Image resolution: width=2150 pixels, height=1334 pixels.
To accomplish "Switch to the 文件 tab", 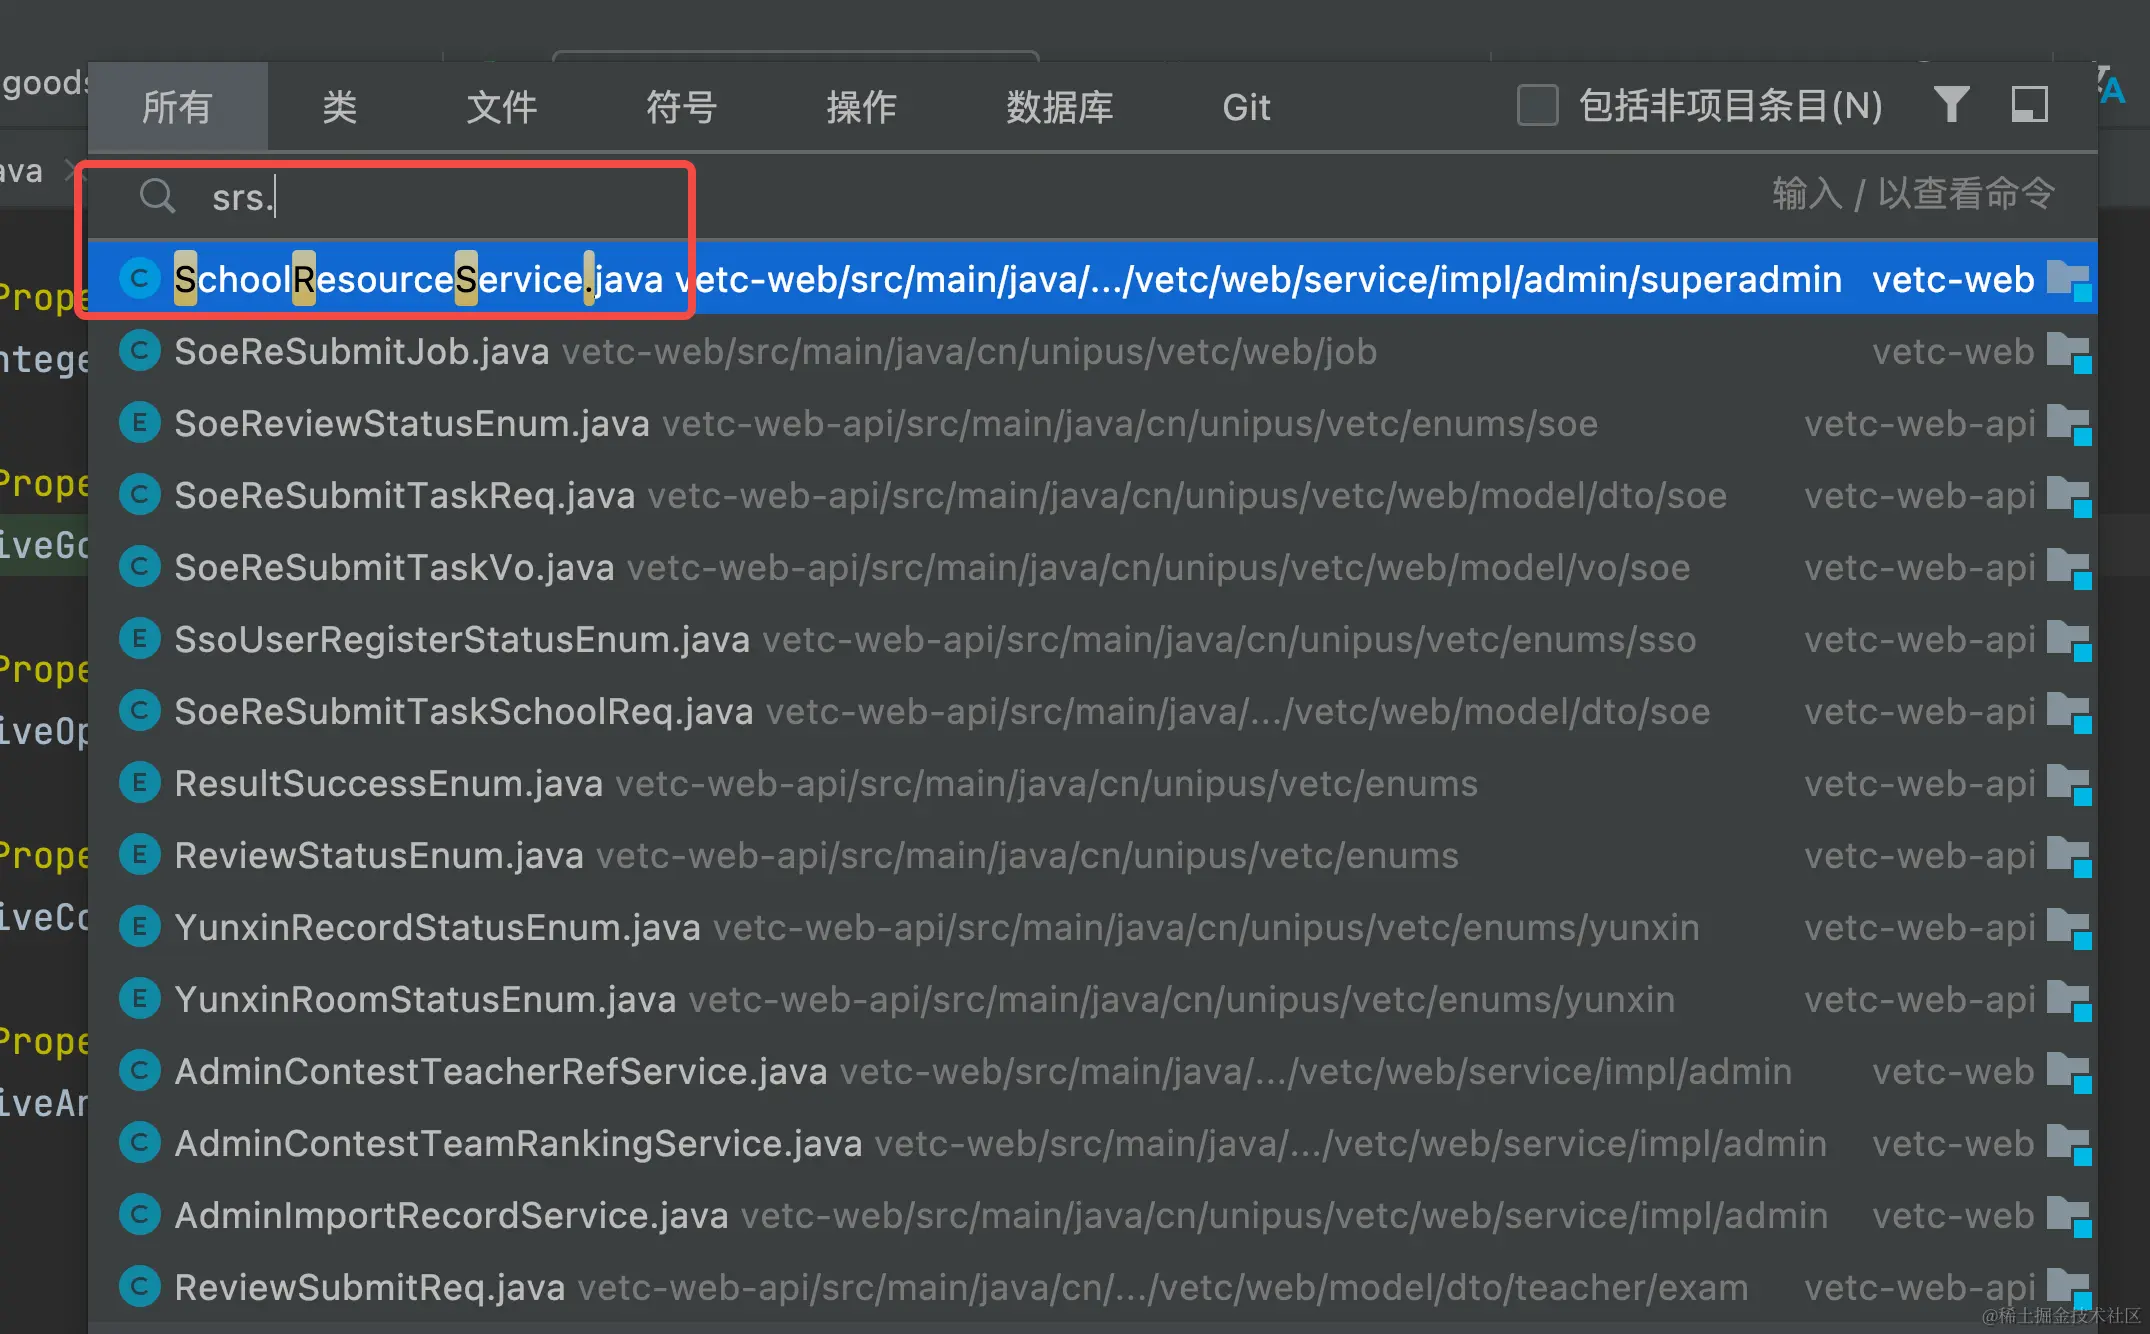I will pos(501,107).
